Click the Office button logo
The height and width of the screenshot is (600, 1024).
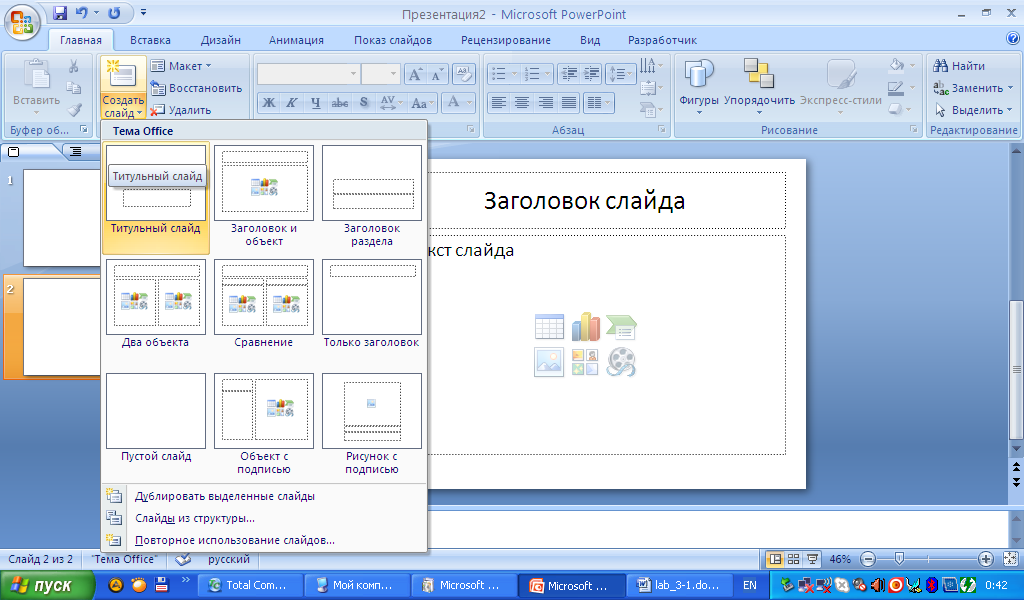coord(22,22)
